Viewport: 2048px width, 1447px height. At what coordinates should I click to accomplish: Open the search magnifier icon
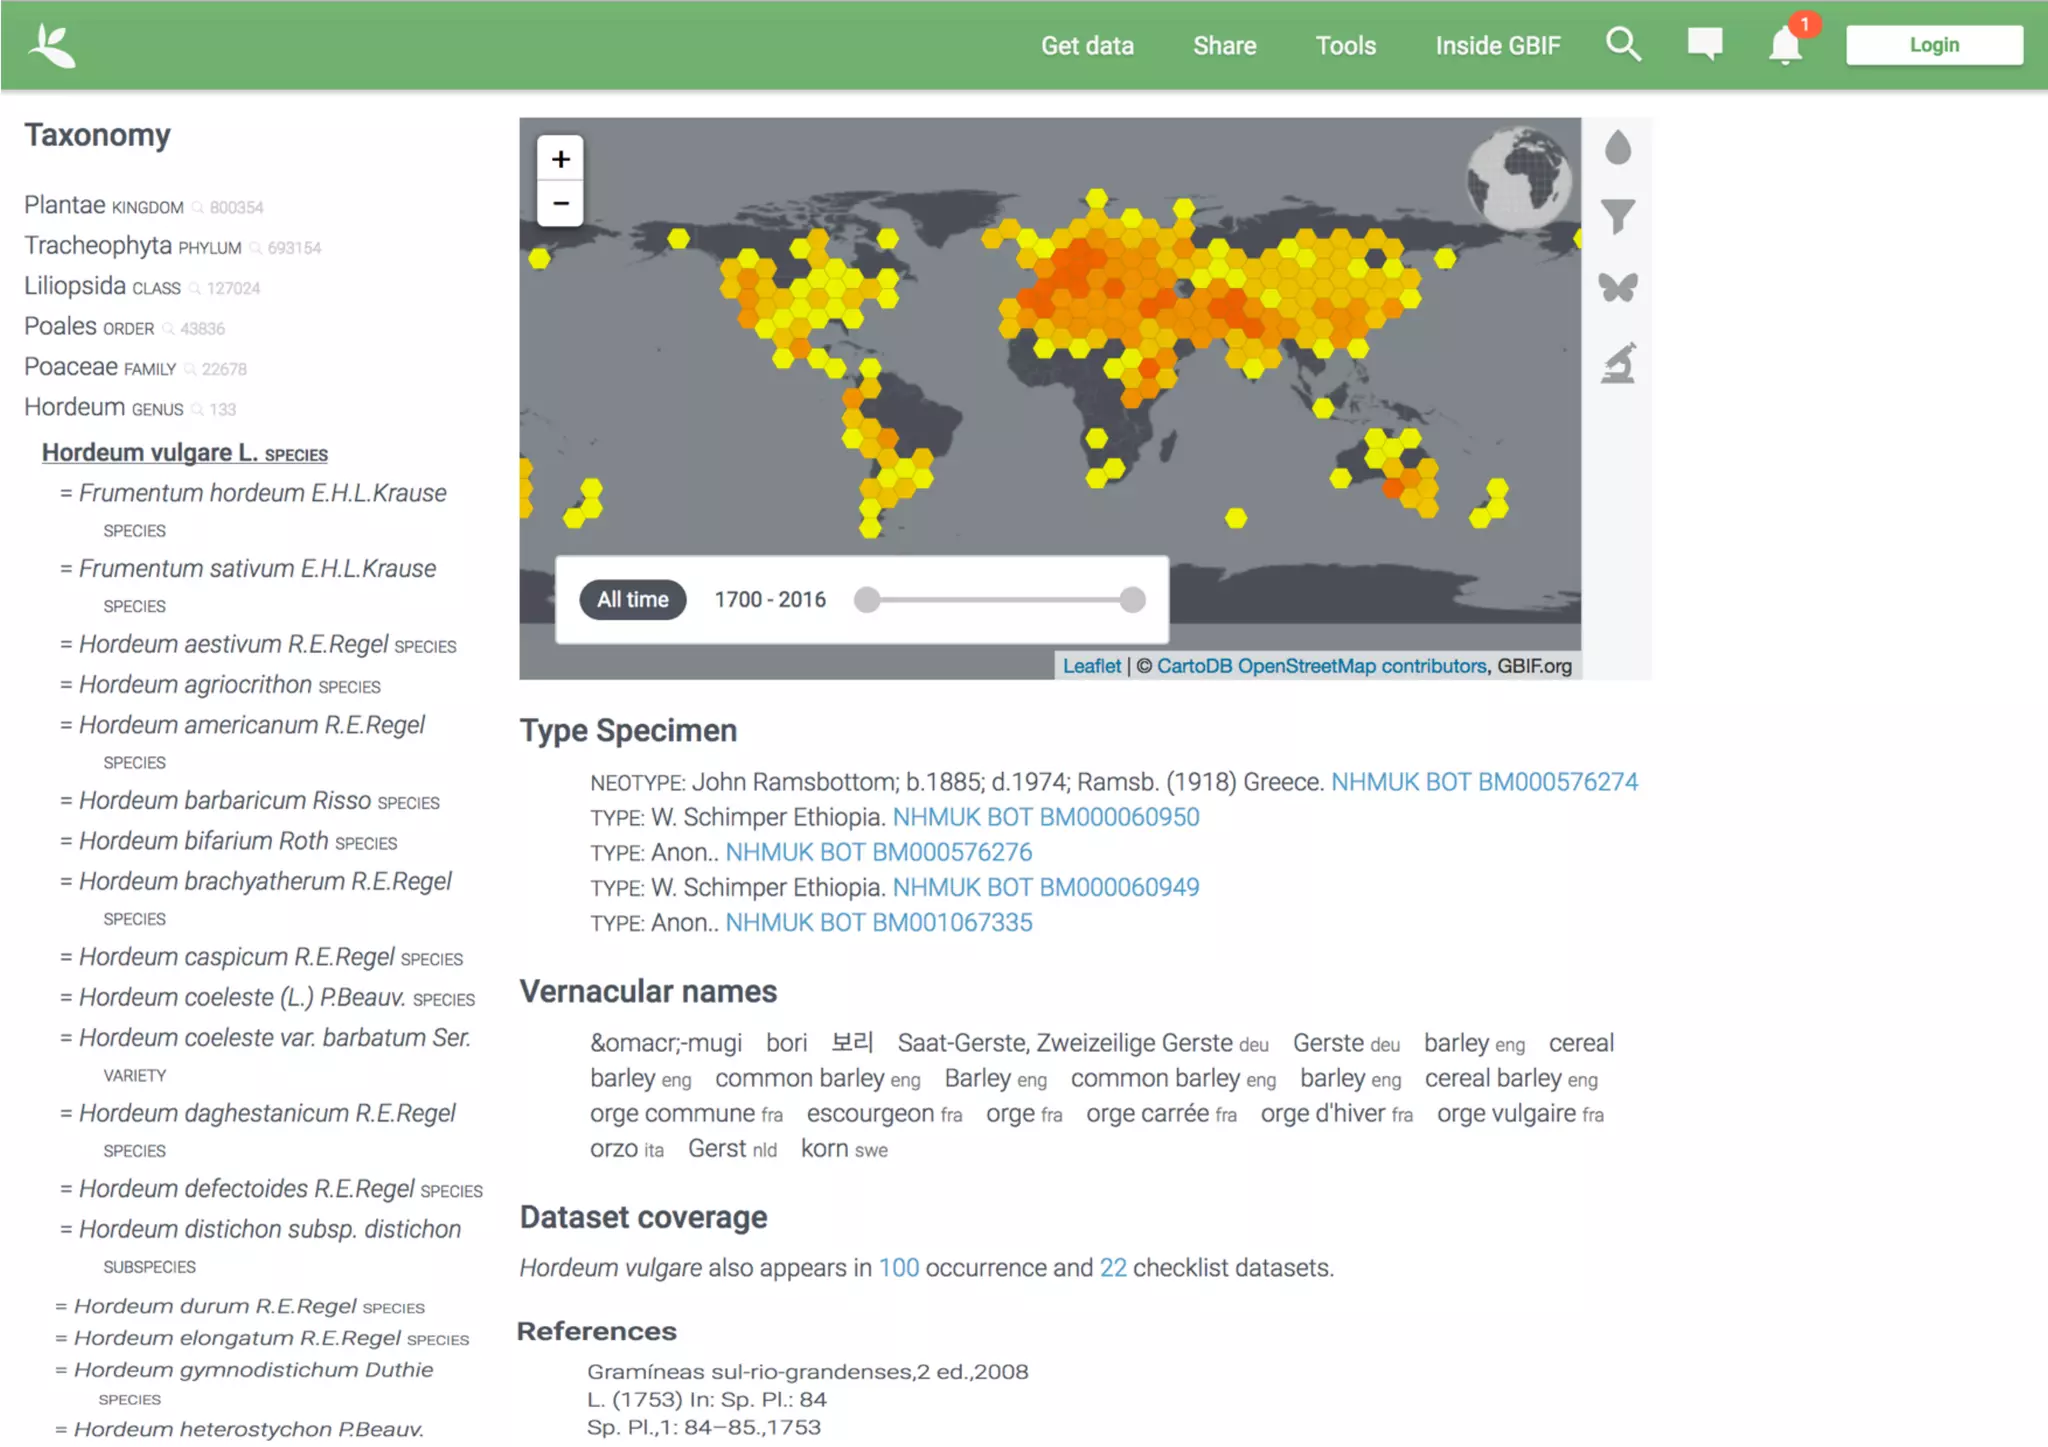[1622, 44]
